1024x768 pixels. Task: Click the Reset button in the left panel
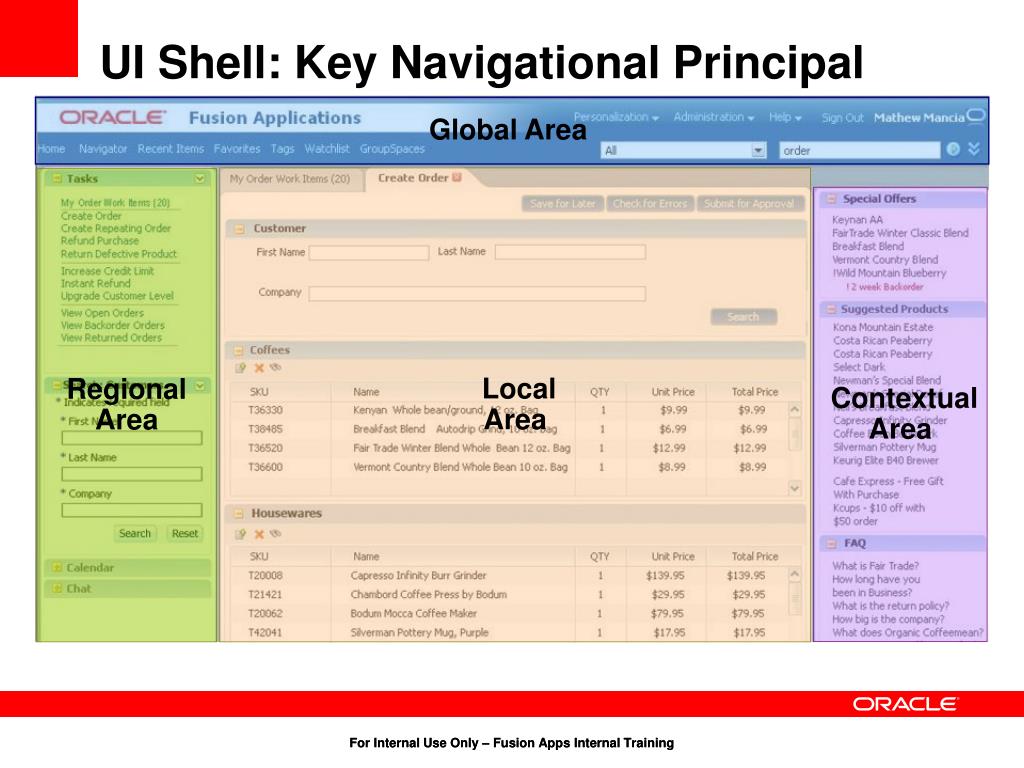[185, 534]
